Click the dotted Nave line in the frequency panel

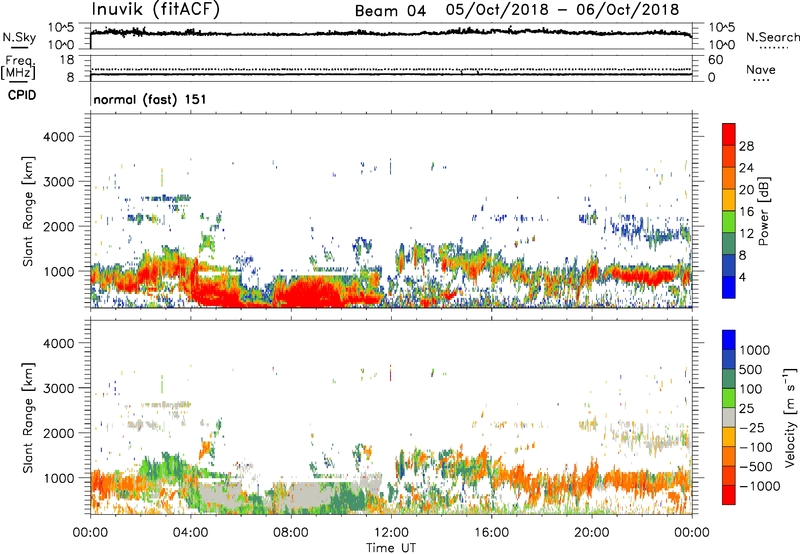tap(391, 69)
